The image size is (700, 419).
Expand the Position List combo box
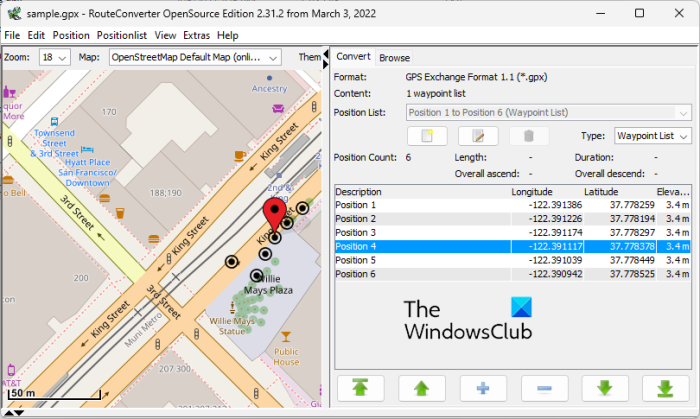(547, 112)
